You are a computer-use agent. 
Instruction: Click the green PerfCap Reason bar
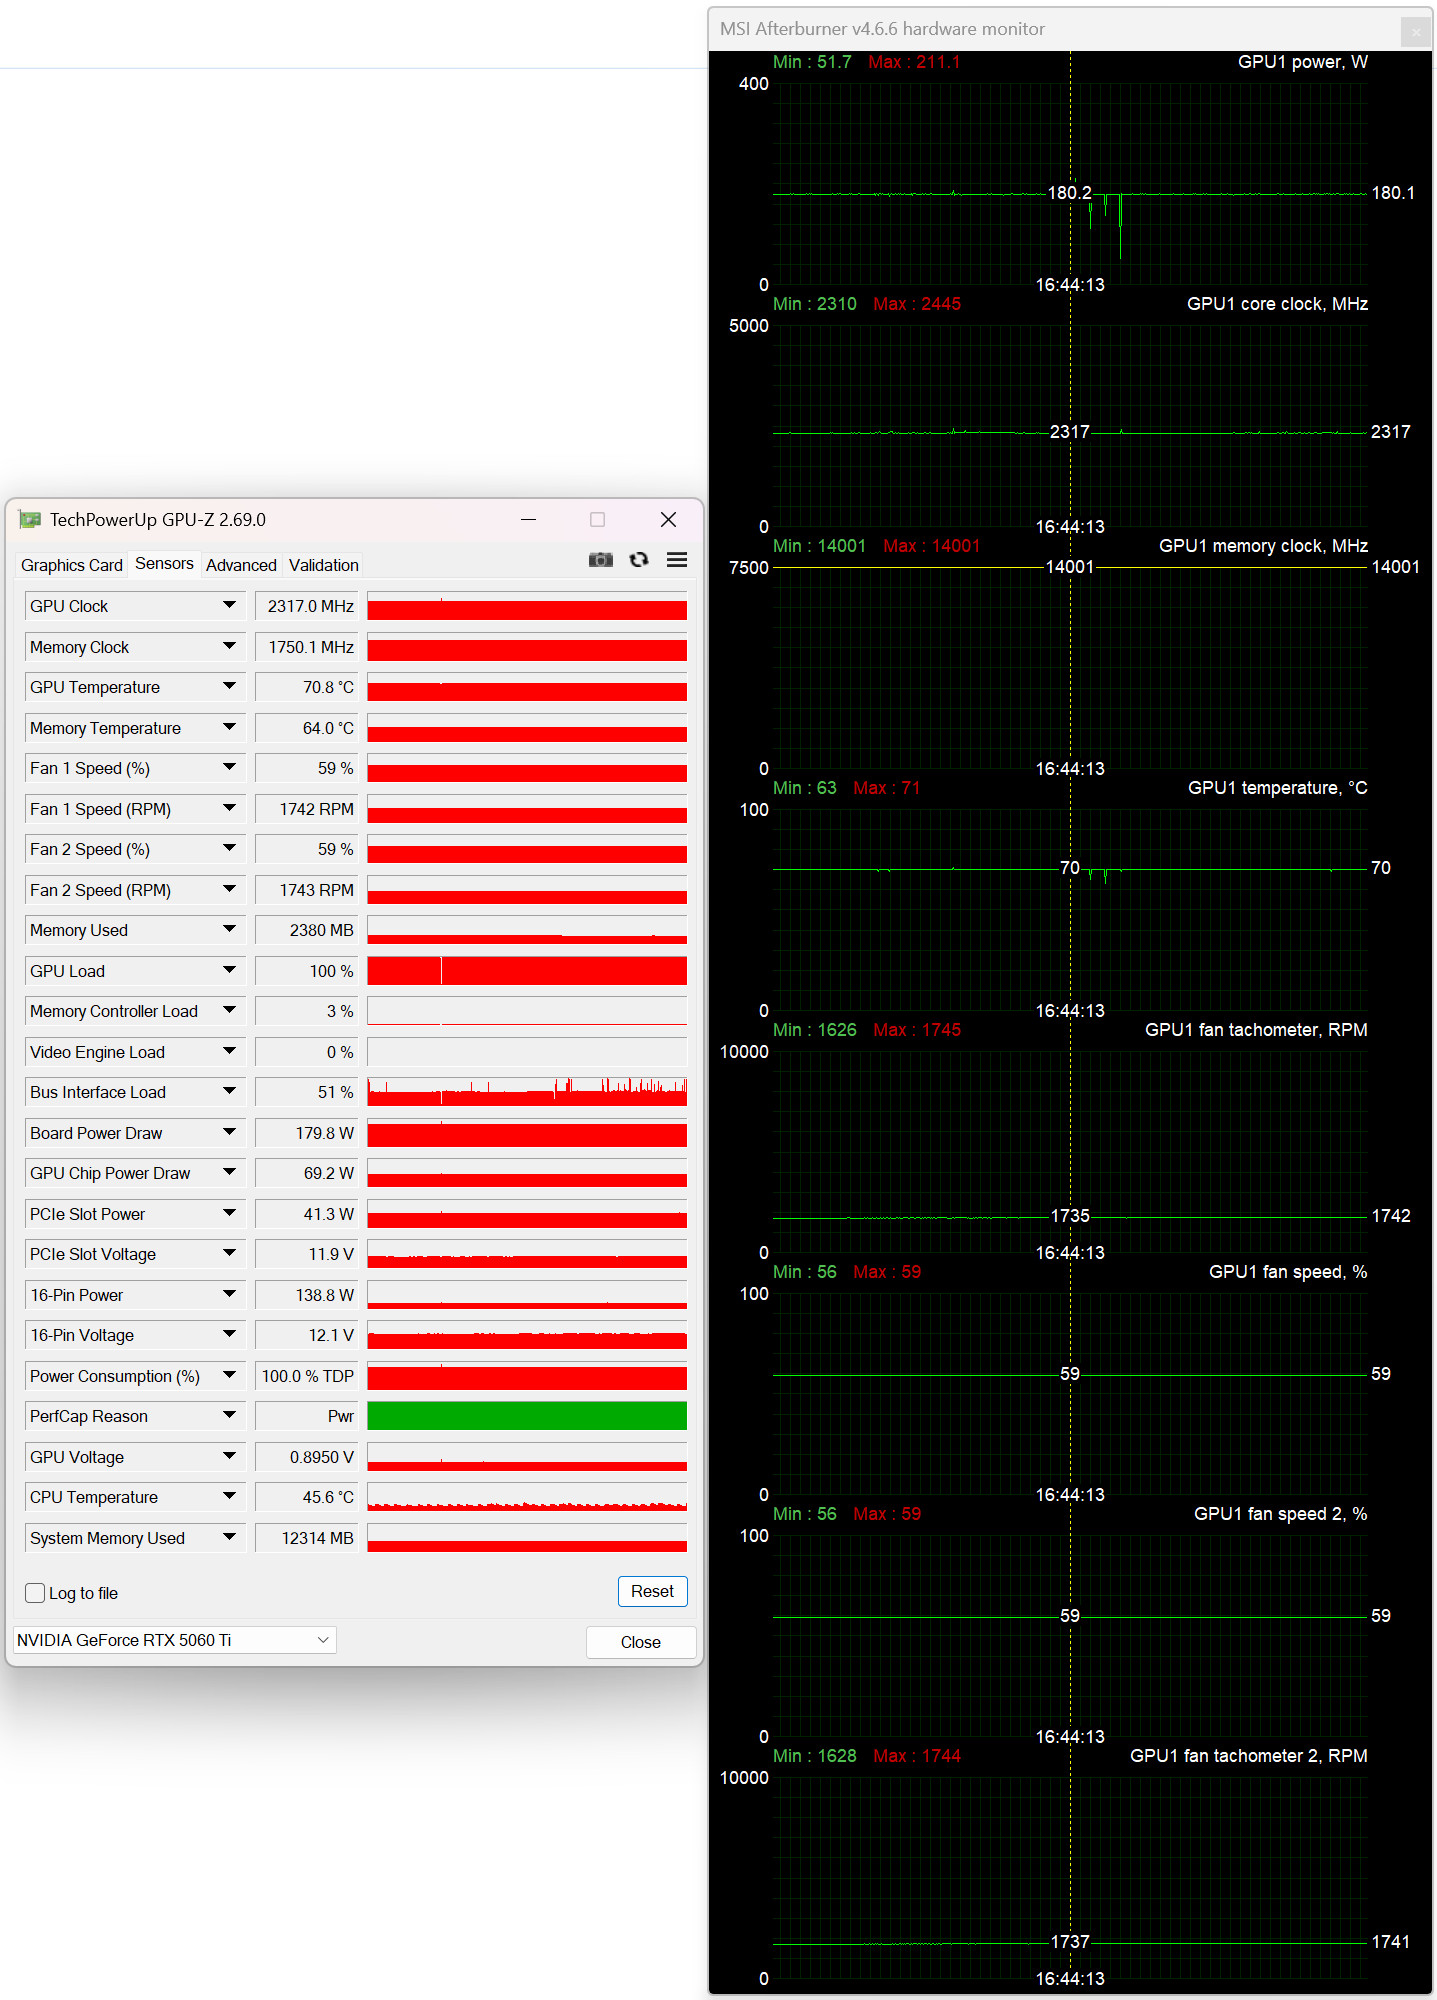click(x=527, y=1416)
